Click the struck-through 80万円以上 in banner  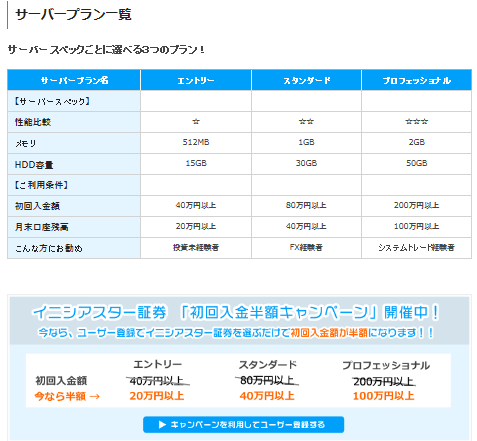(267, 380)
